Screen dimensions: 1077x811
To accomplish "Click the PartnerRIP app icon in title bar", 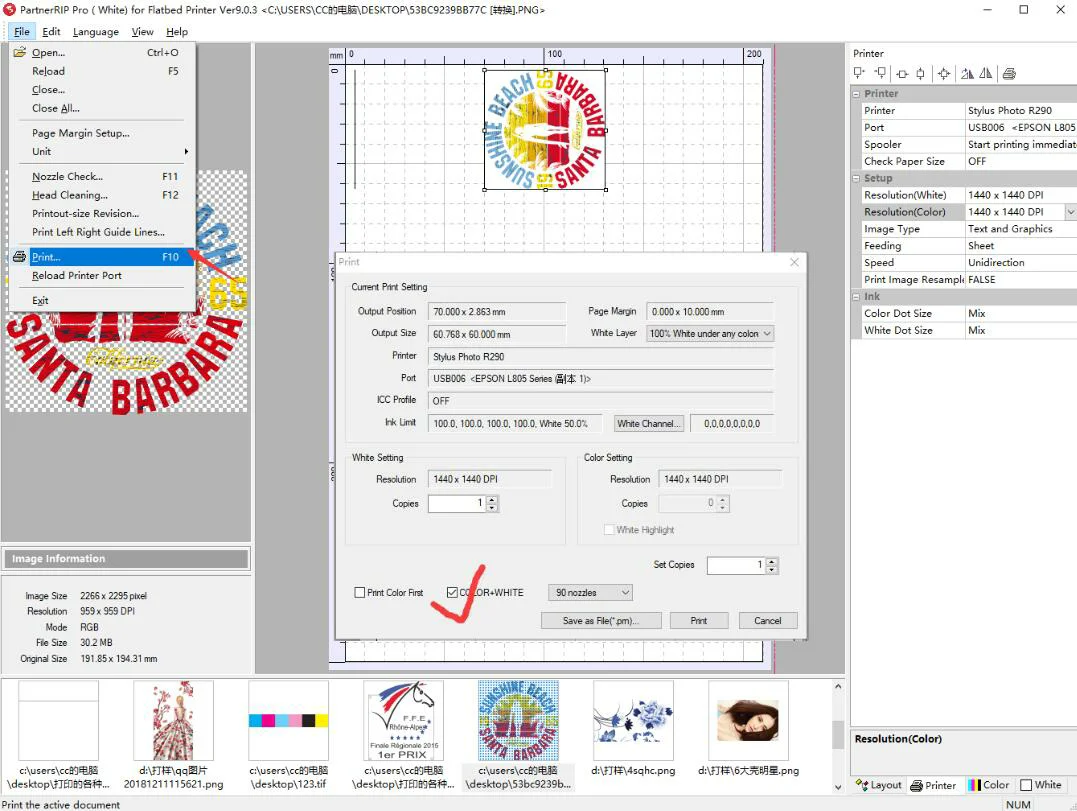I will click(10, 10).
